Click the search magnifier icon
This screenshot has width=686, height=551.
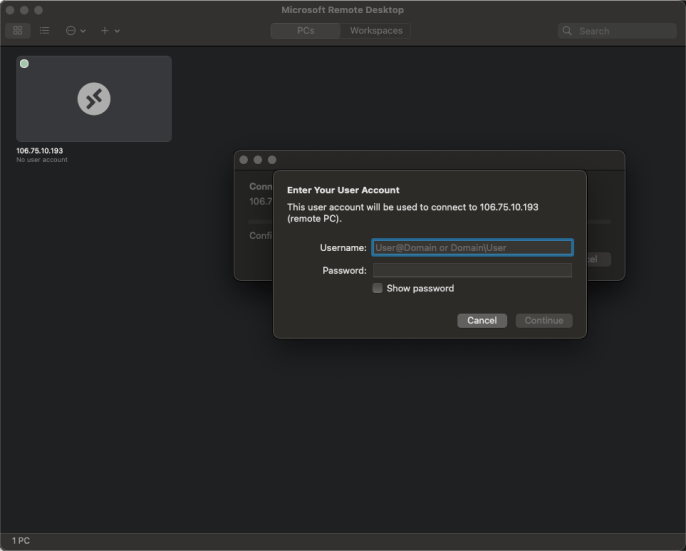tap(567, 31)
